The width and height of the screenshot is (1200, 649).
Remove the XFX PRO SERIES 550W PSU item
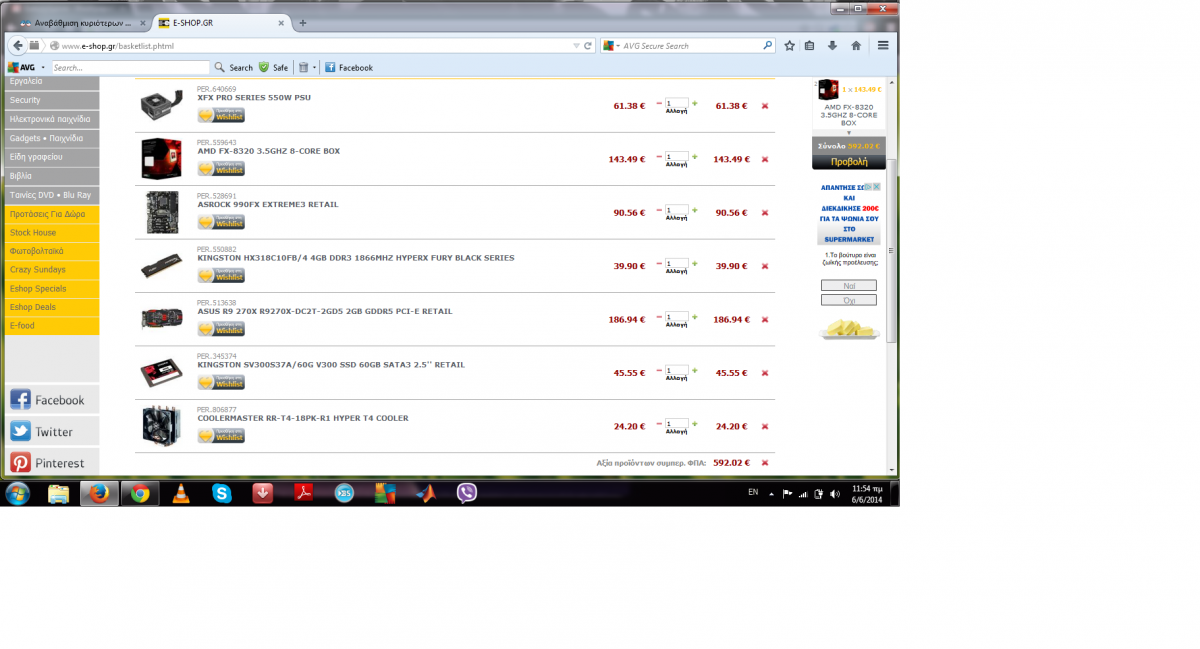click(765, 106)
